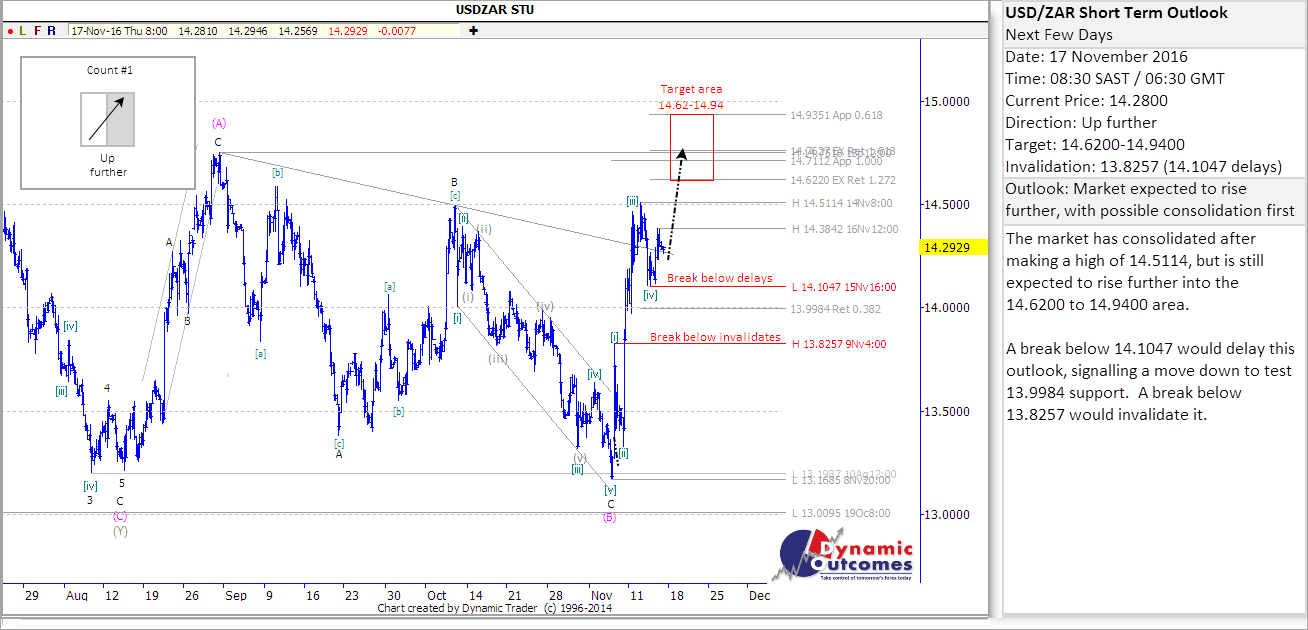Select the magenta (A) wave label
The width and height of the screenshot is (1308, 630).
219,123
